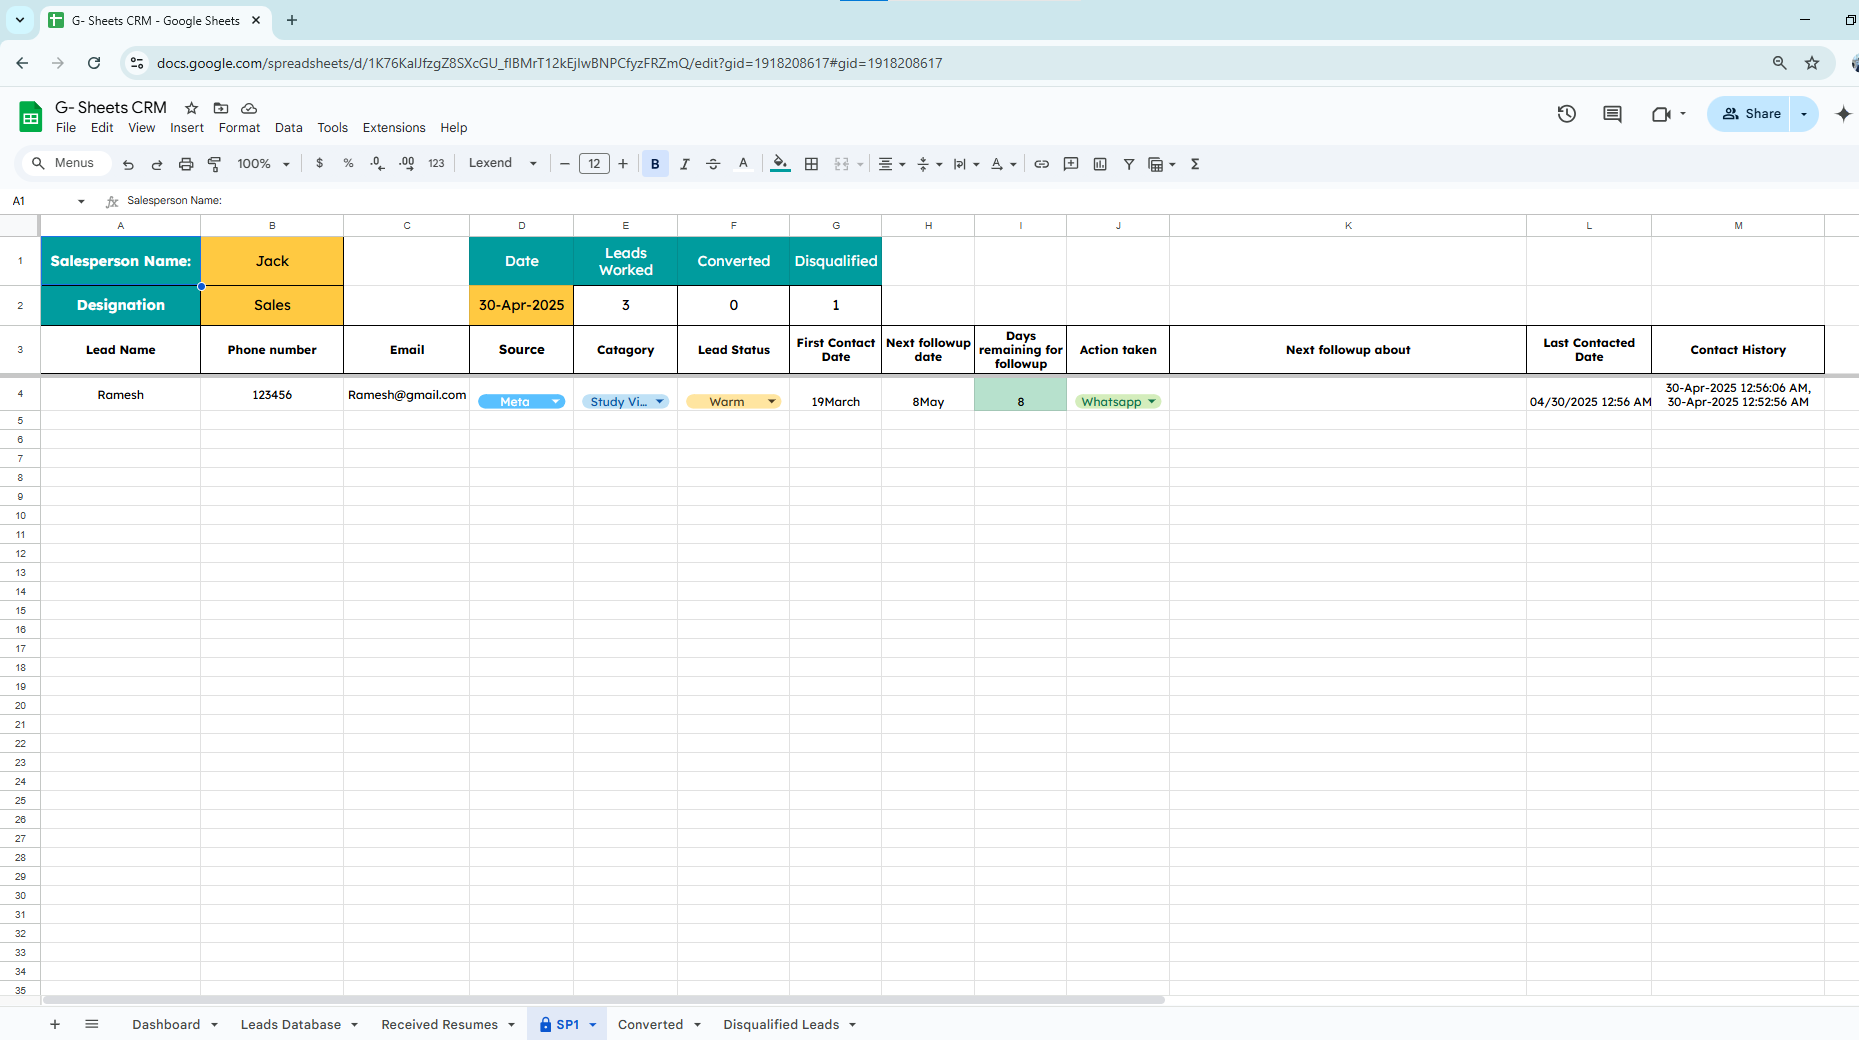Open the fill color picker
The height and width of the screenshot is (1040, 1859).
click(x=780, y=164)
